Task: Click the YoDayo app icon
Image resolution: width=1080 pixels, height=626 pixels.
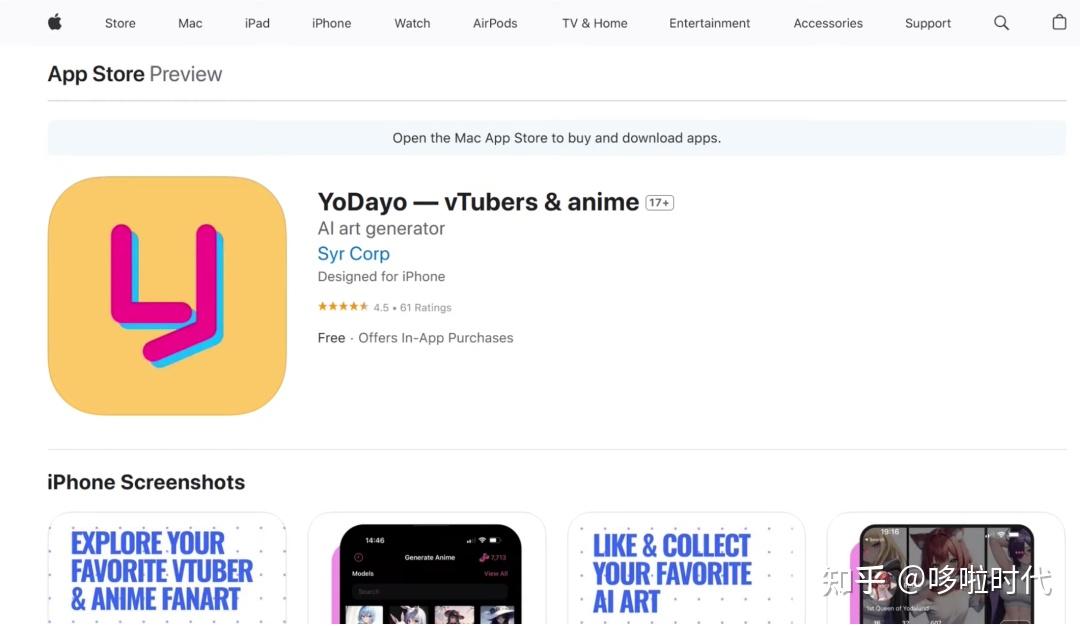Action: coord(167,295)
